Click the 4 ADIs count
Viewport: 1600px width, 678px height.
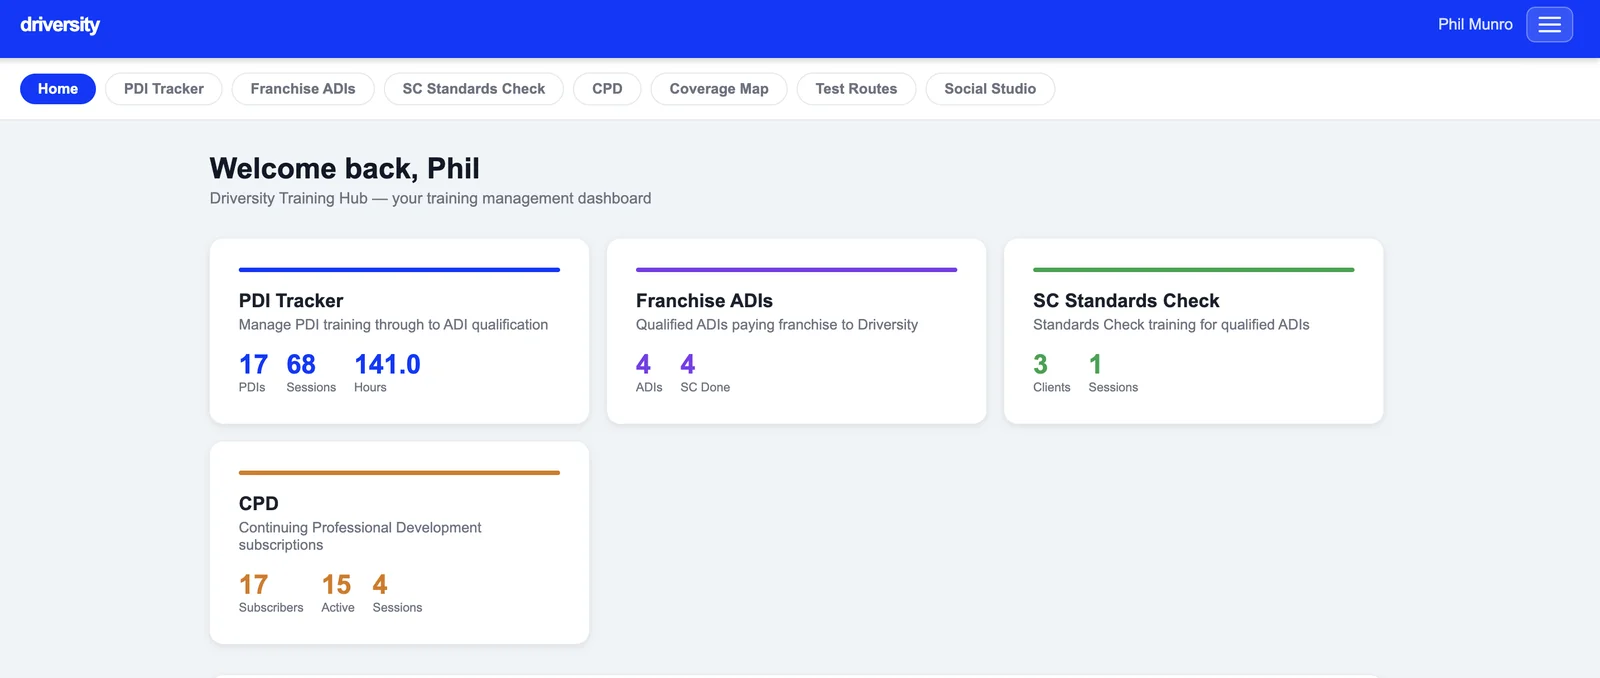(x=643, y=364)
